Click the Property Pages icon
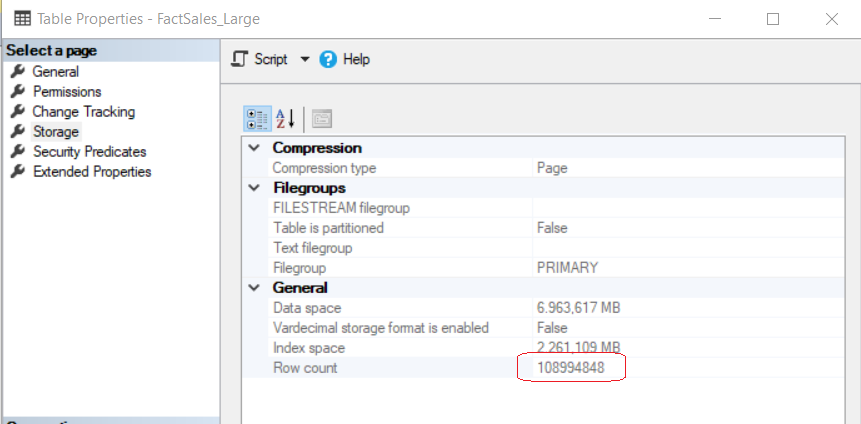 [321, 119]
